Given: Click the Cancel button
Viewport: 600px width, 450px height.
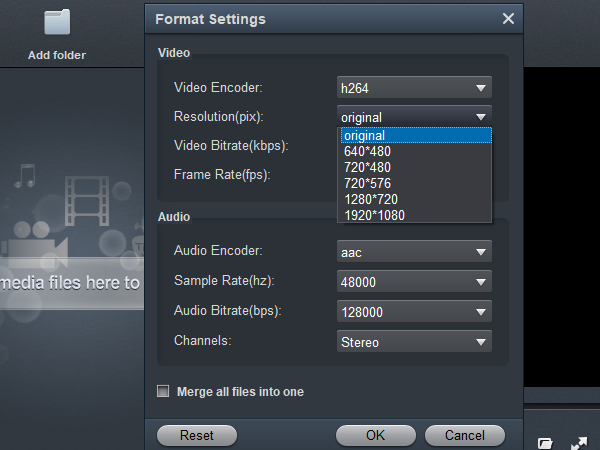Looking at the screenshot, I should [465, 435].
